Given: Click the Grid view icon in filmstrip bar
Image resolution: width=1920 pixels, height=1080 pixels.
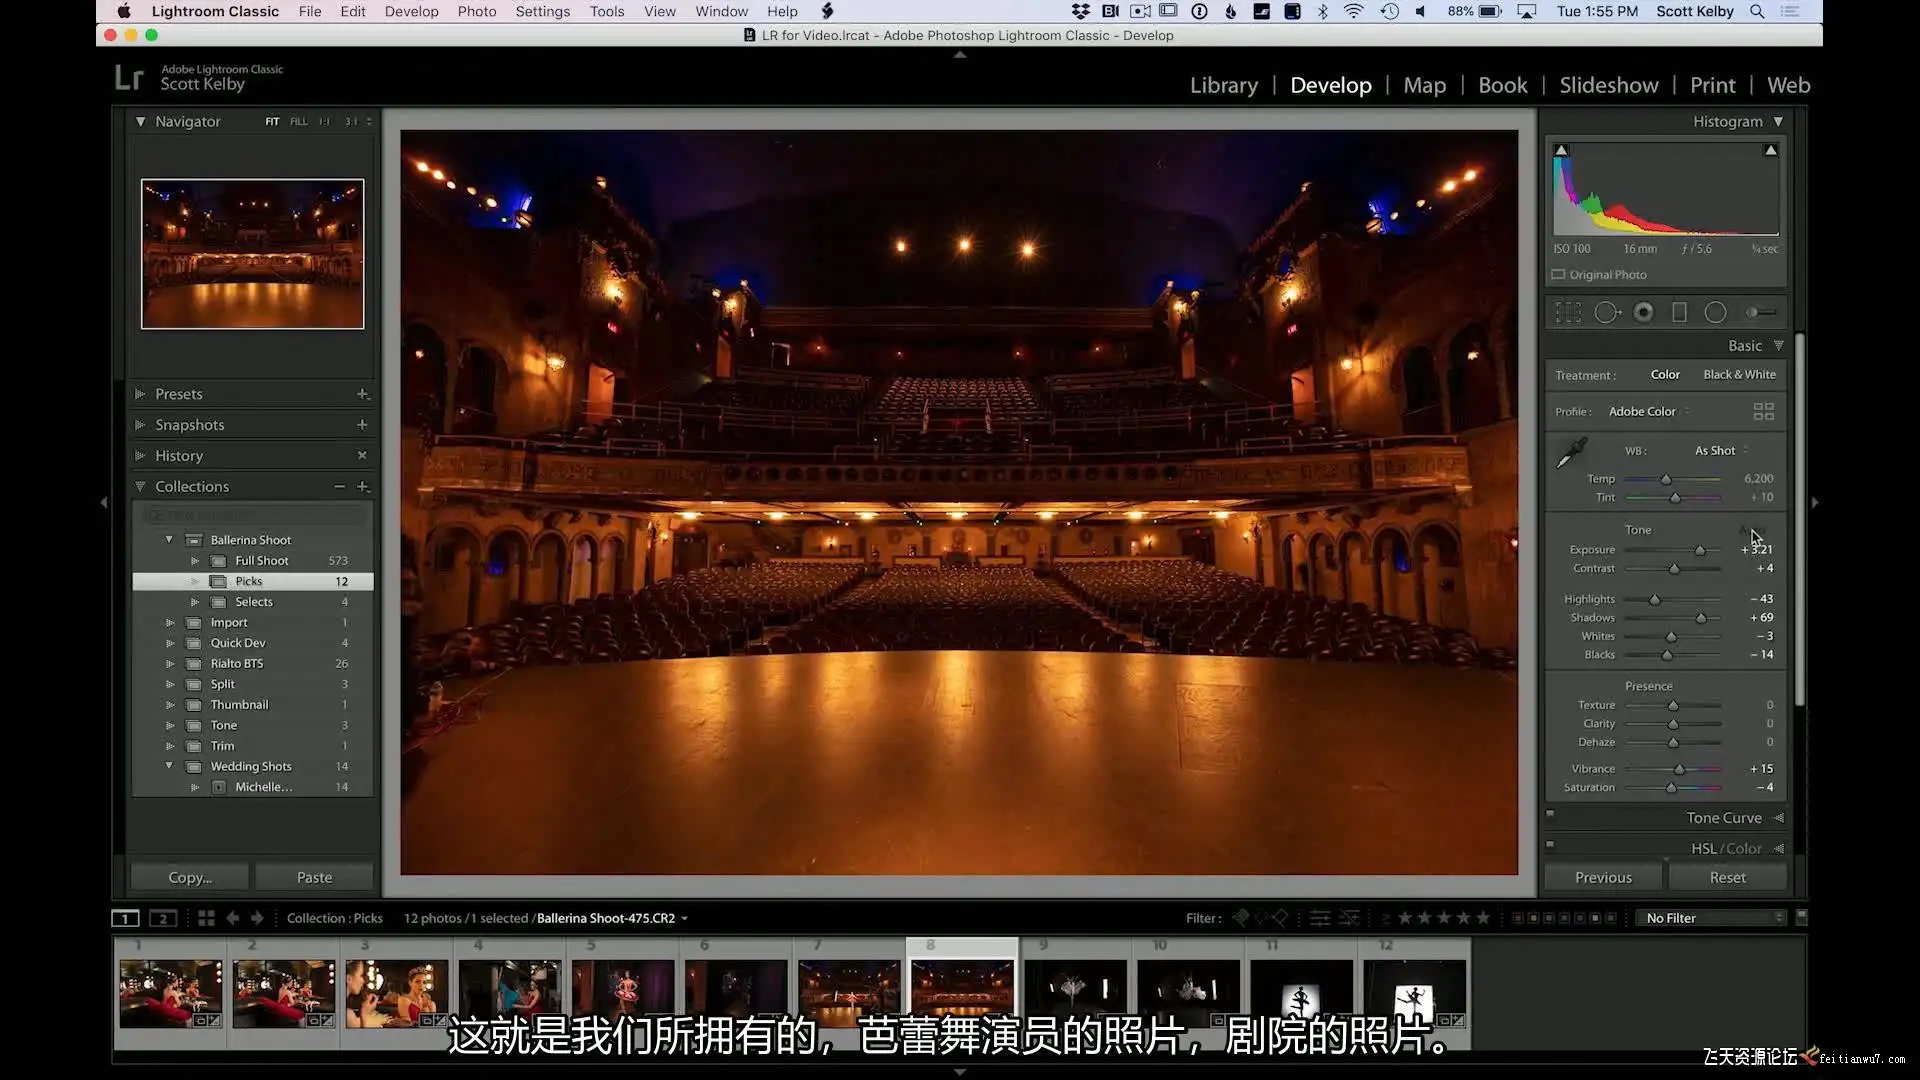Looking at the screenshot, I should (206, 918).
